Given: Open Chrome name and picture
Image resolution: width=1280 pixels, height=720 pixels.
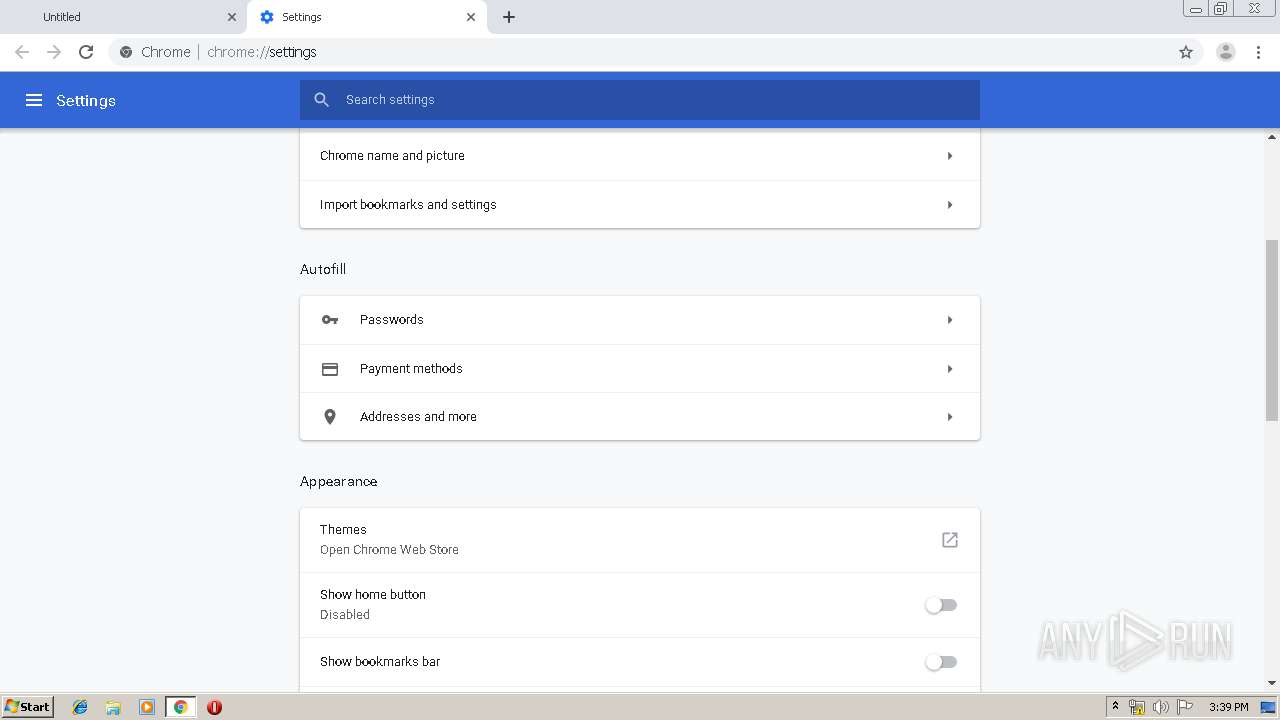Looking at the screenshot, I should coord(640,156).
